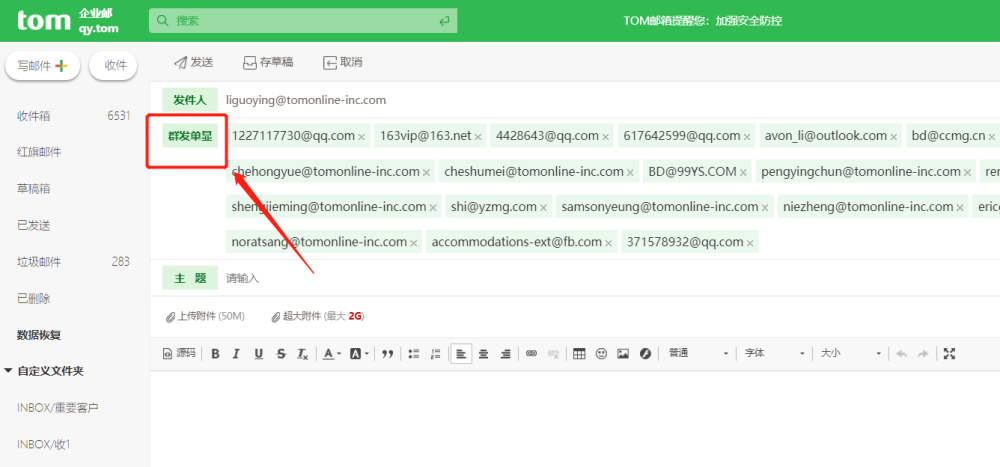Open the 普通 paragroup format dropdown
Viewport: 1000px width, 467px height.
[698, 353]
